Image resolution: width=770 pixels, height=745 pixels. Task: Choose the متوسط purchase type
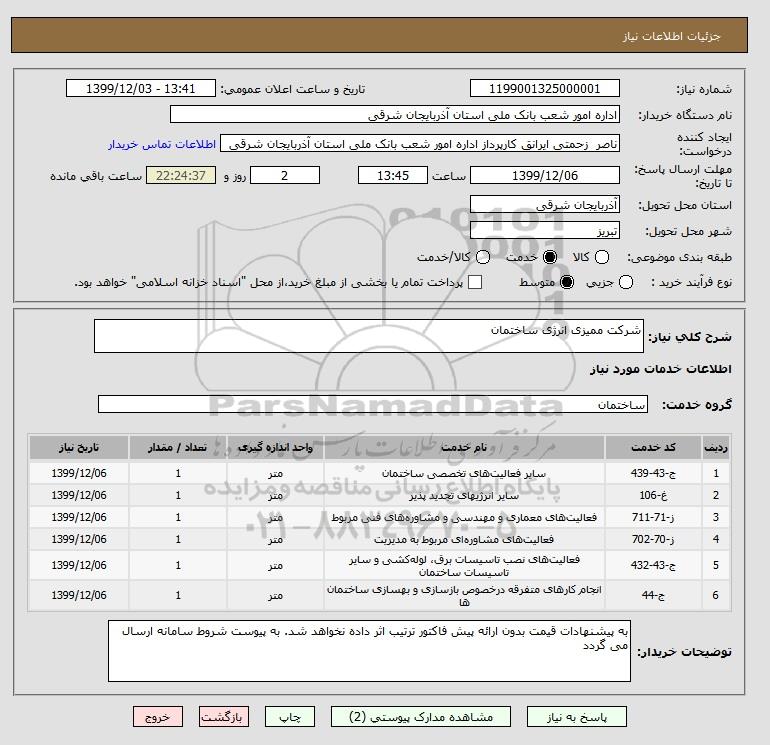coord(567,282)
